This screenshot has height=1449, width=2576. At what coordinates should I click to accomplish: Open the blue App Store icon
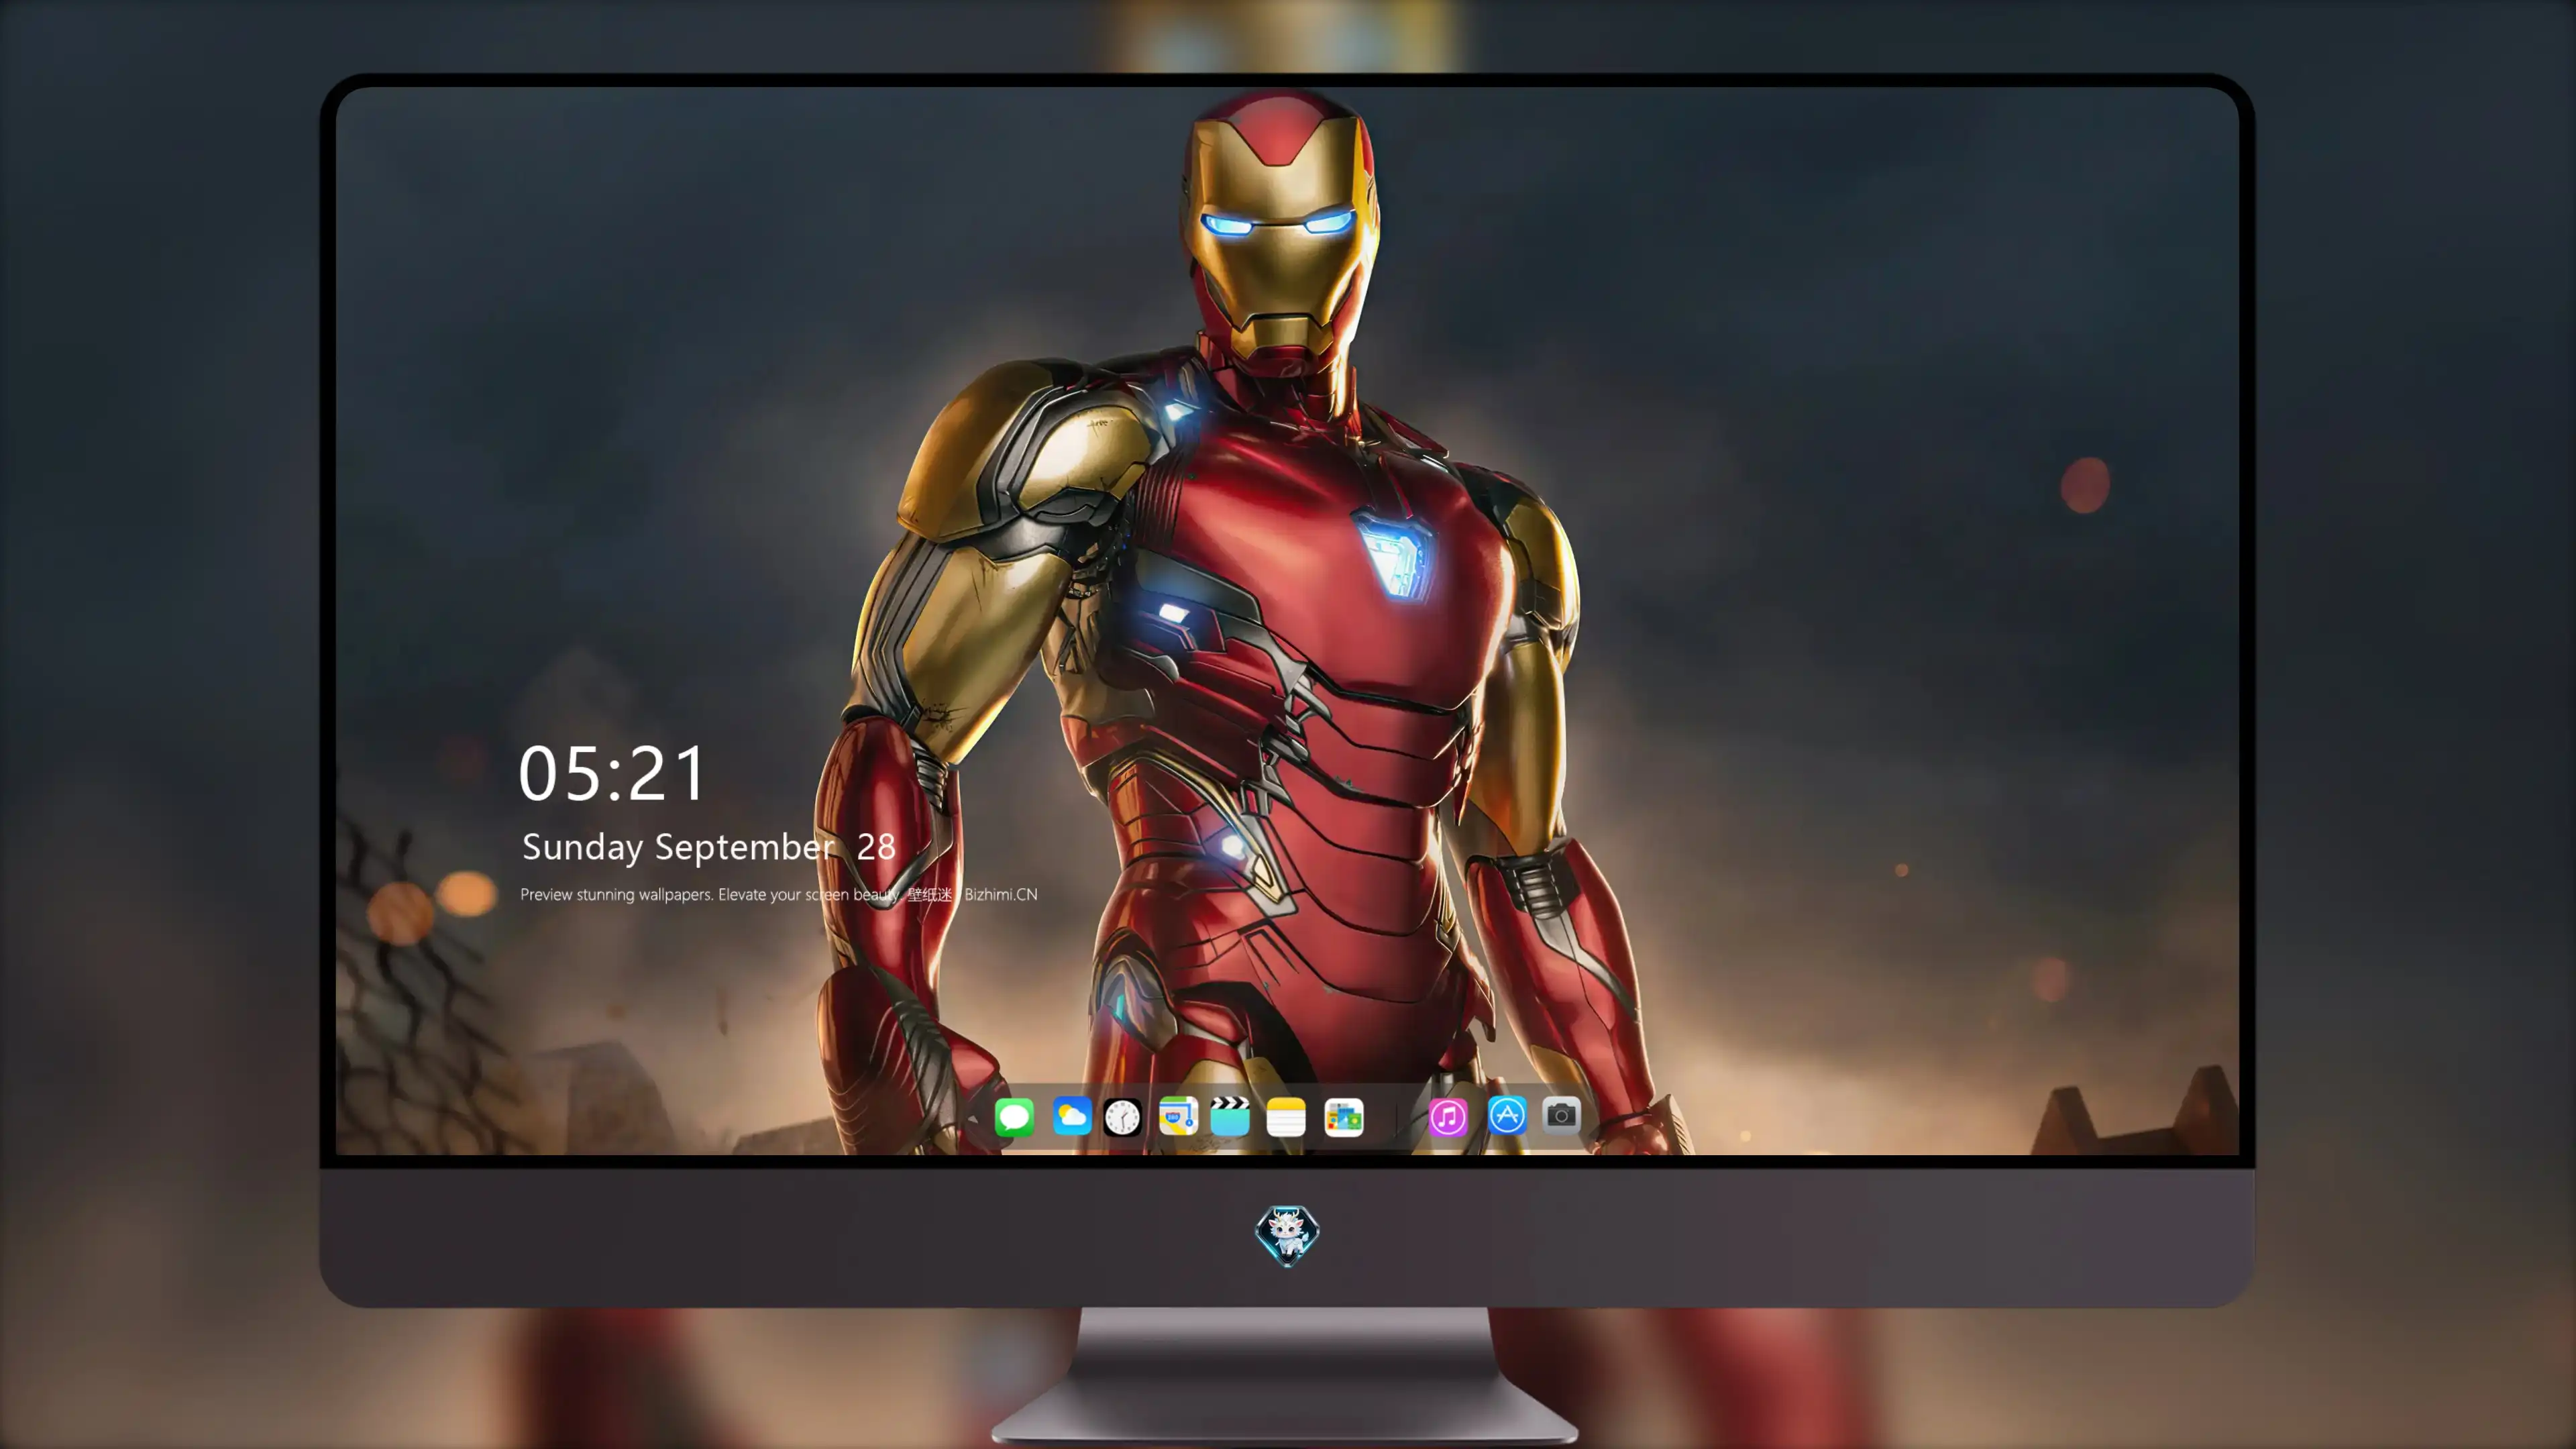click(1507, 1115)
